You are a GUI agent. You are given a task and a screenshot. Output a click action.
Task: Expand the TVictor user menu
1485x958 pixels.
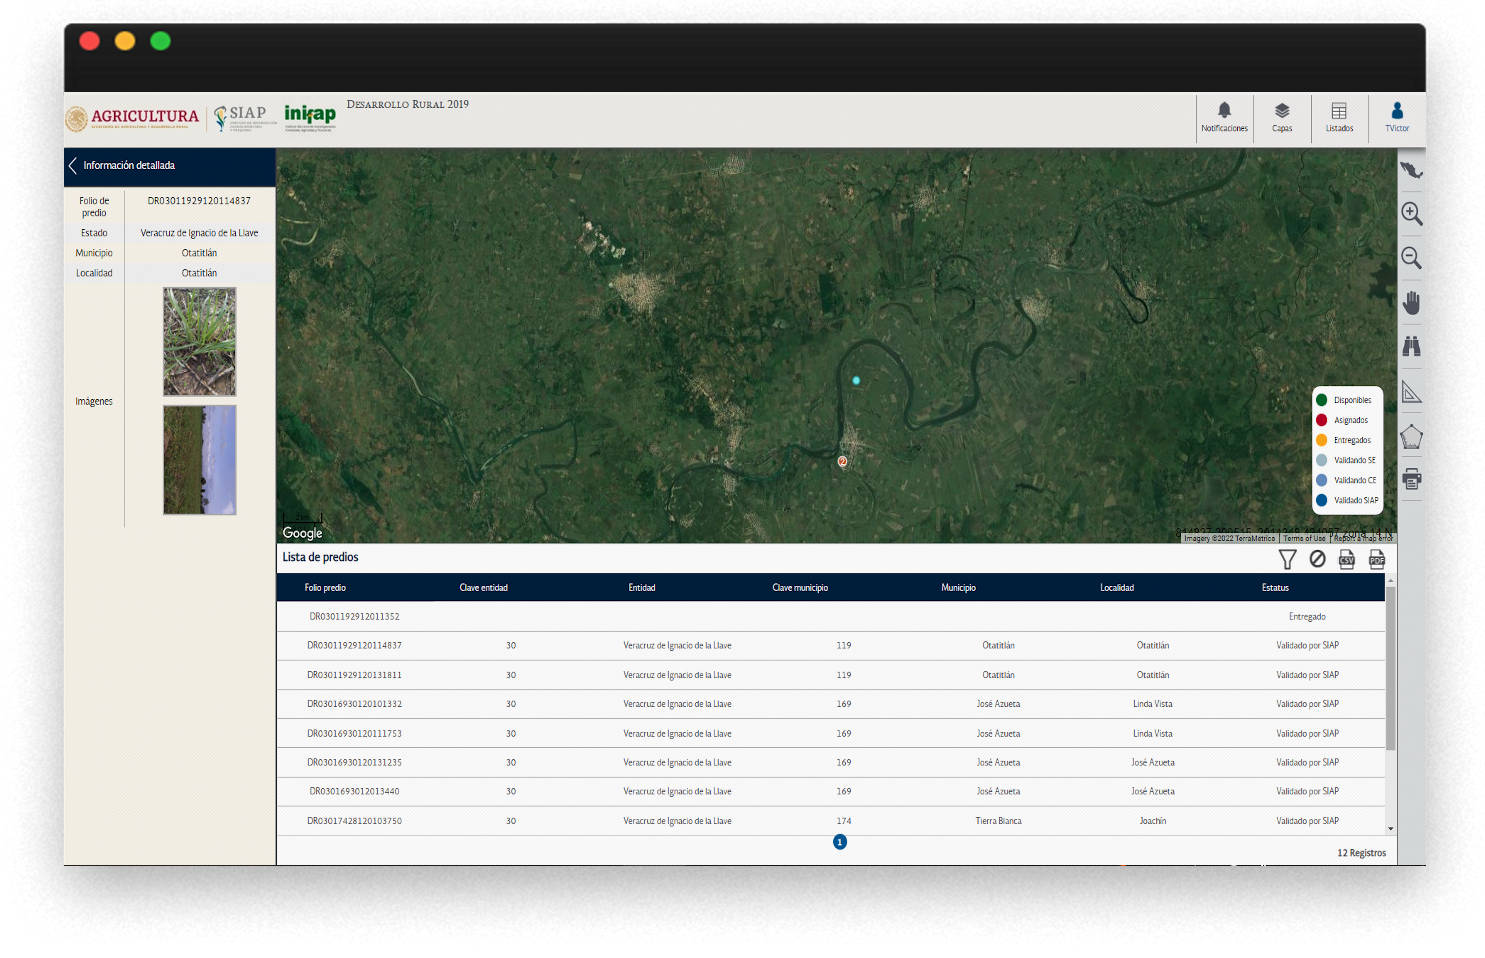pyautogui.click(x=1397, y=117)
